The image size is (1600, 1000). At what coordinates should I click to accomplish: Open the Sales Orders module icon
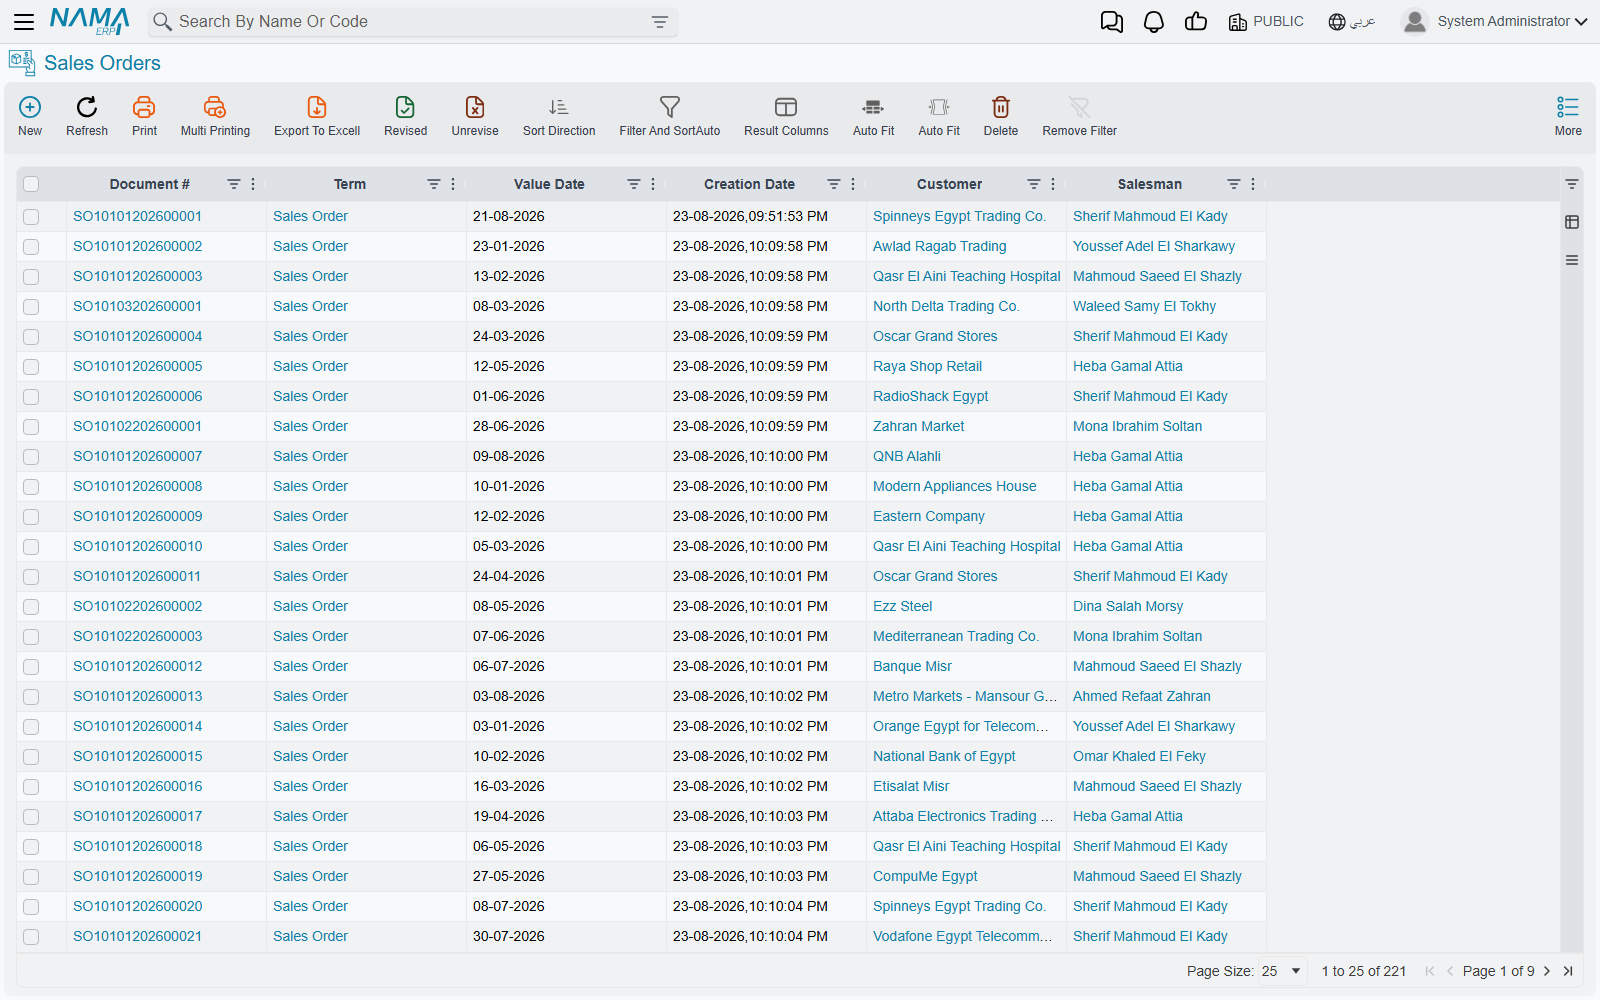pos(22,63)
